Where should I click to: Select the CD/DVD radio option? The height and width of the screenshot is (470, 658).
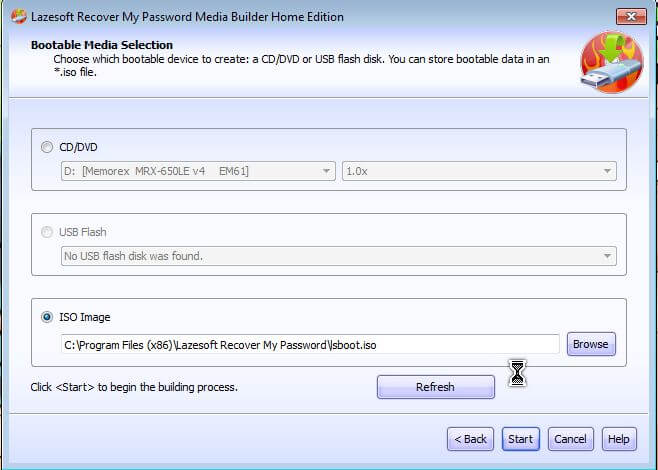[x=47, y=147]
